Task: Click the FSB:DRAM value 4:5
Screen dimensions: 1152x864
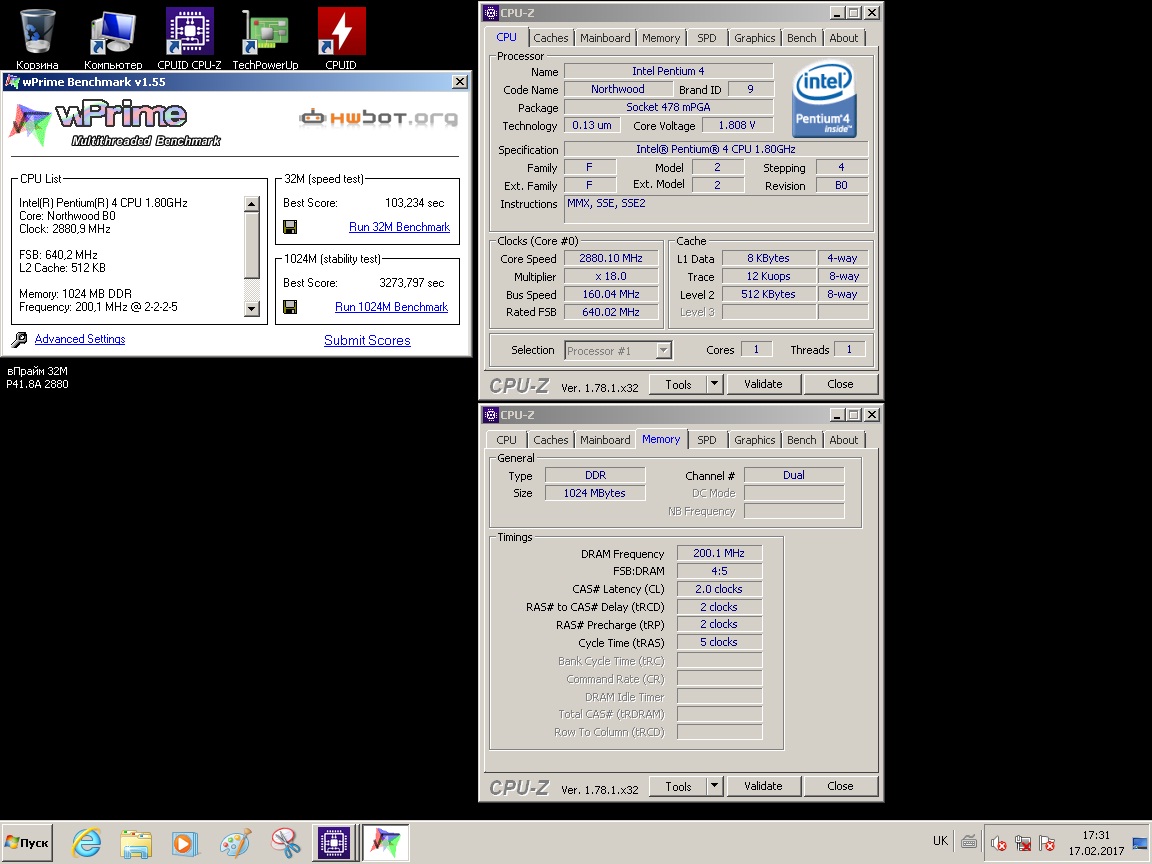Action: 719,571
